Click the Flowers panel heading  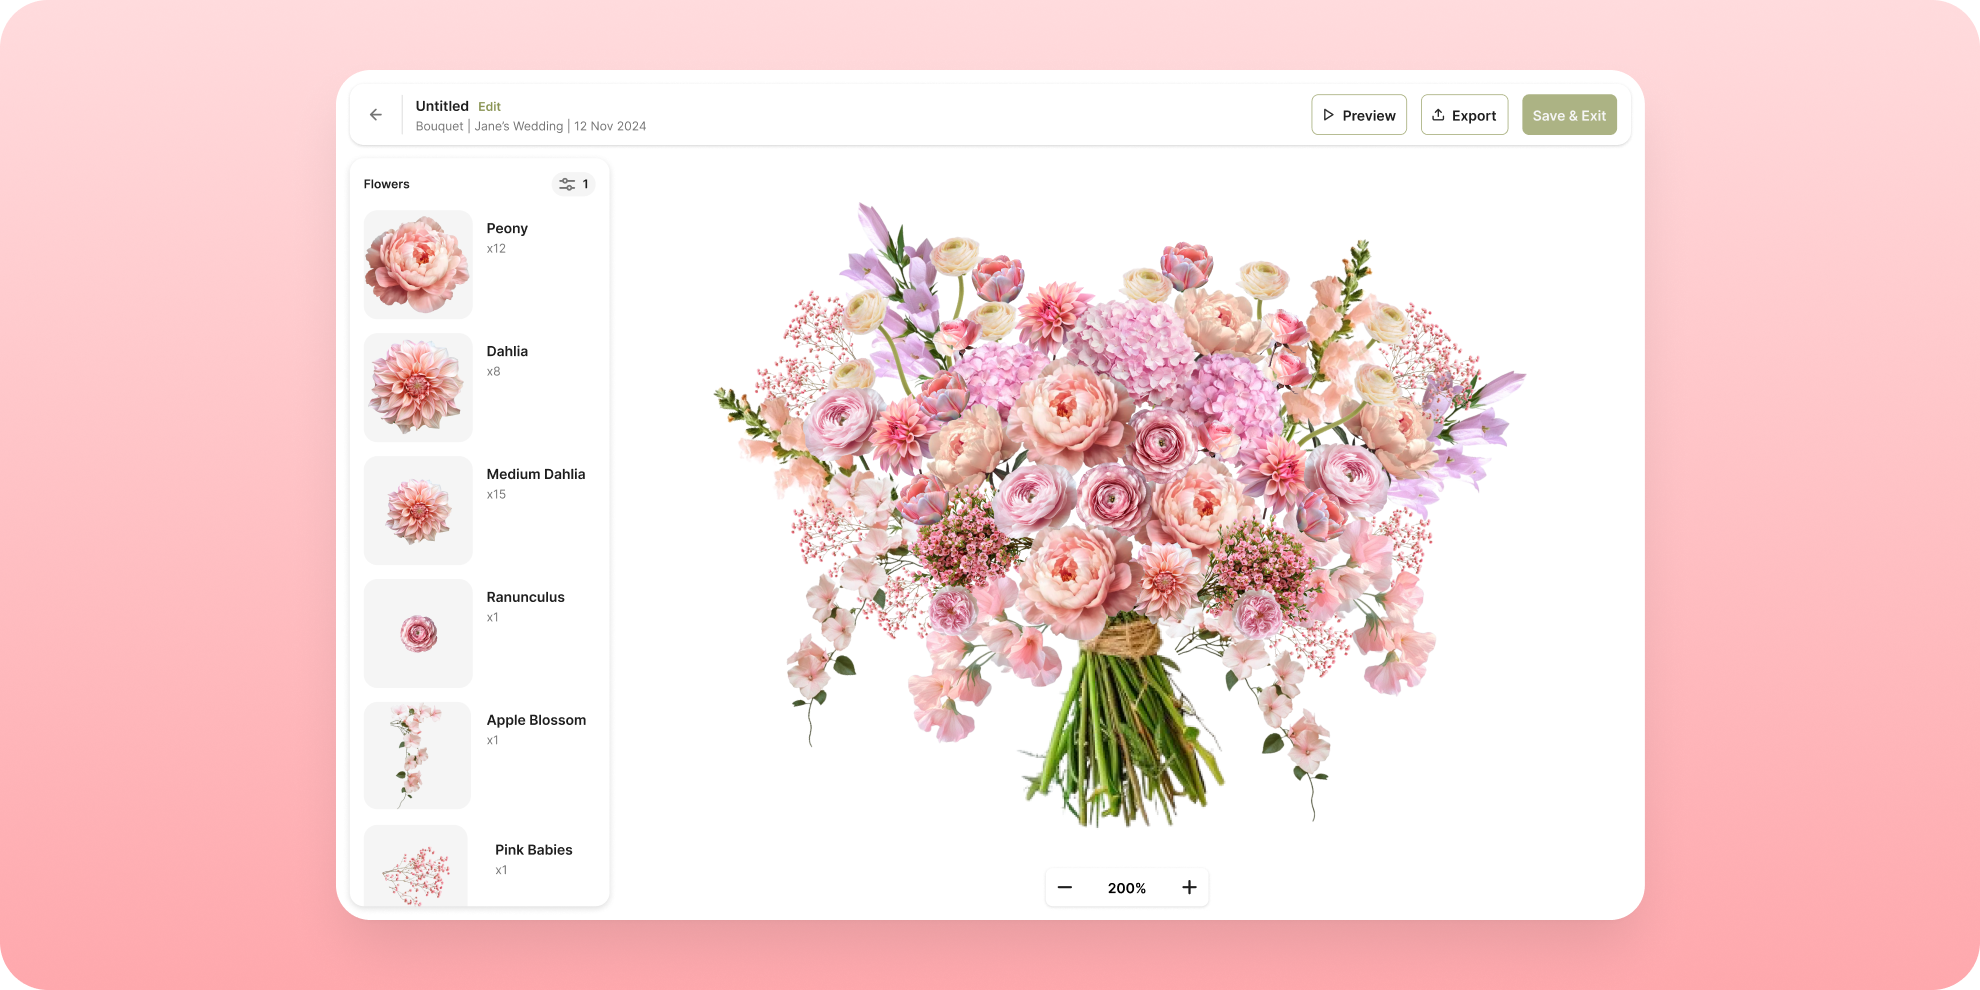[386, 184]
